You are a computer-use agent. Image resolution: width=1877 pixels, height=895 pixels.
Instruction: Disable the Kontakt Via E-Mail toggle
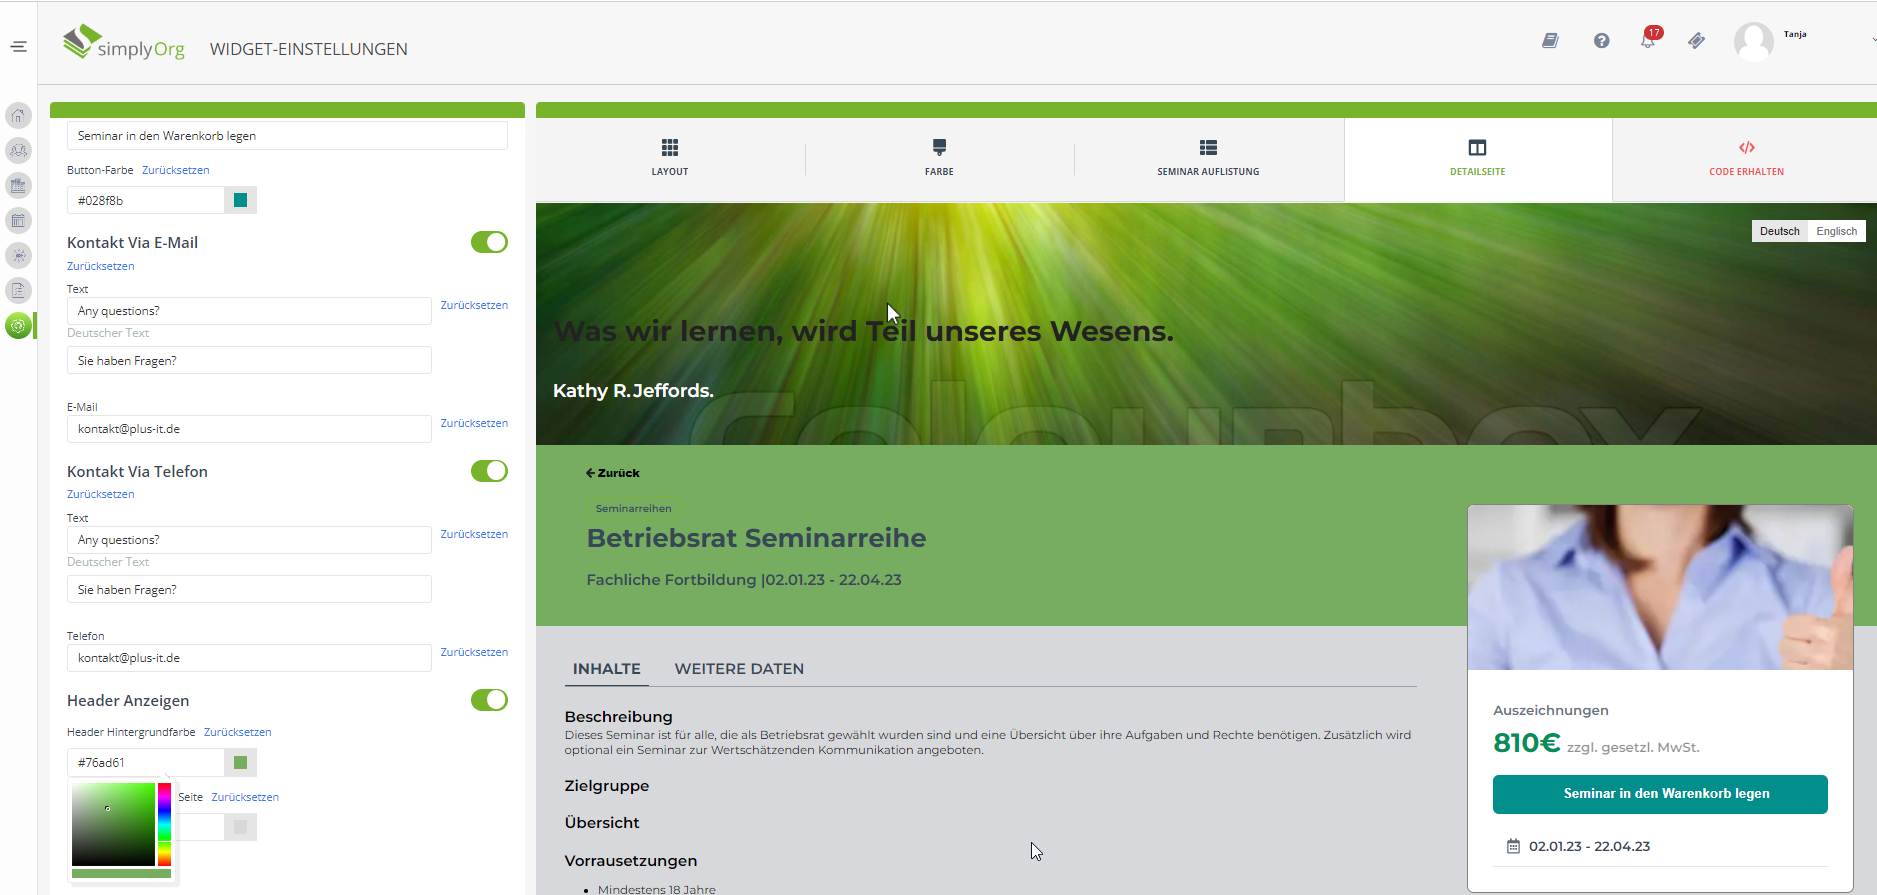[489, 242]
